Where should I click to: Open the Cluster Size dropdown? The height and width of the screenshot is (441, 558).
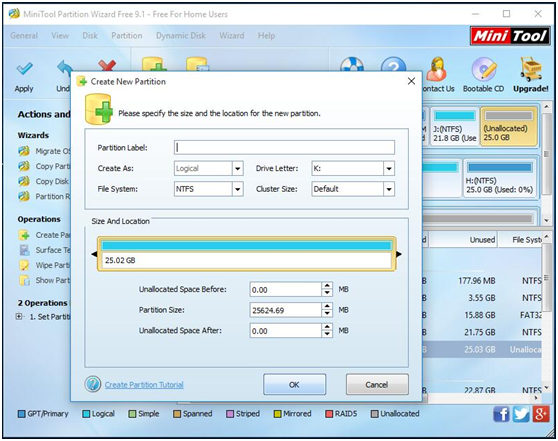pyautogui.click(x=389, y=189)
